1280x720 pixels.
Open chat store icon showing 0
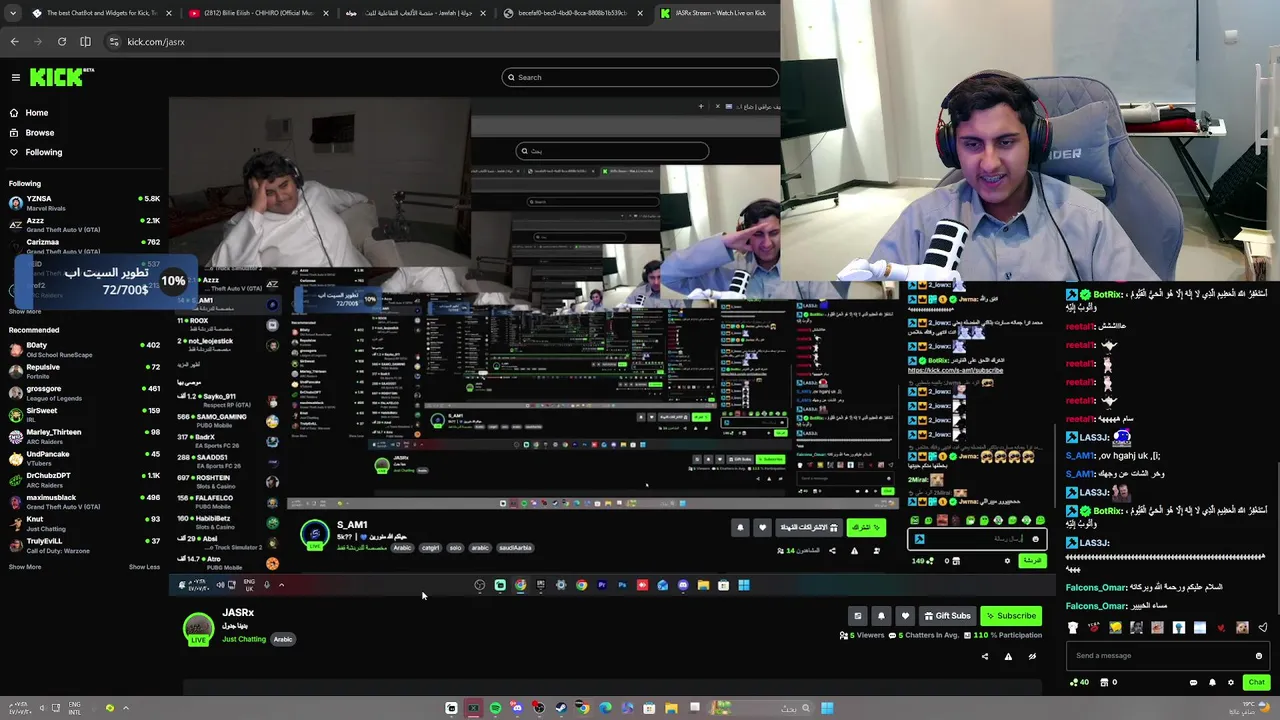click(1108, 682)
